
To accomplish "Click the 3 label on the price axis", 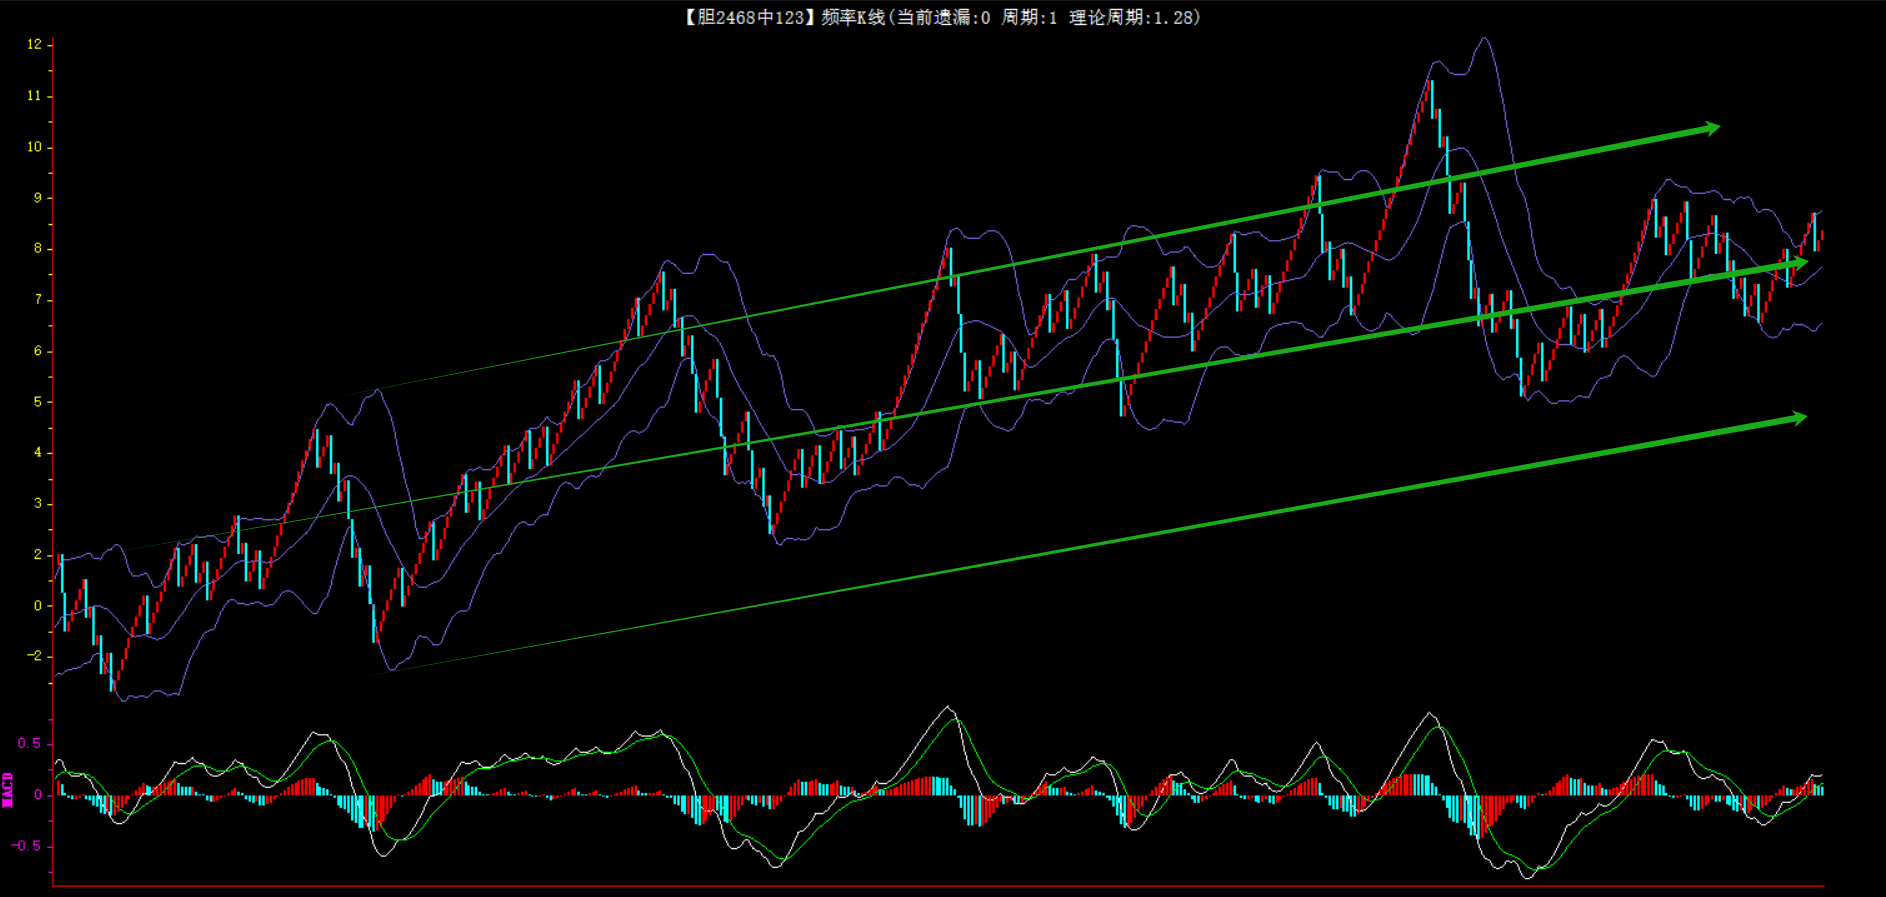I will pyautogui.click(x=38, y=503).
